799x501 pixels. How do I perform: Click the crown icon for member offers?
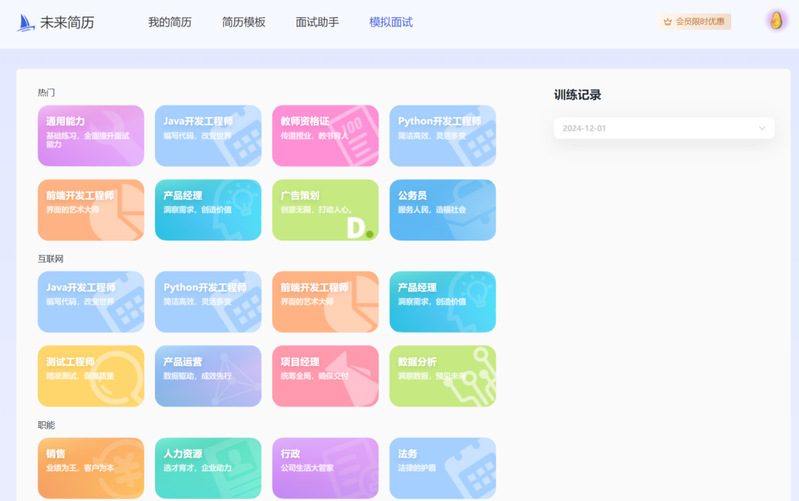tap(667, 21)
